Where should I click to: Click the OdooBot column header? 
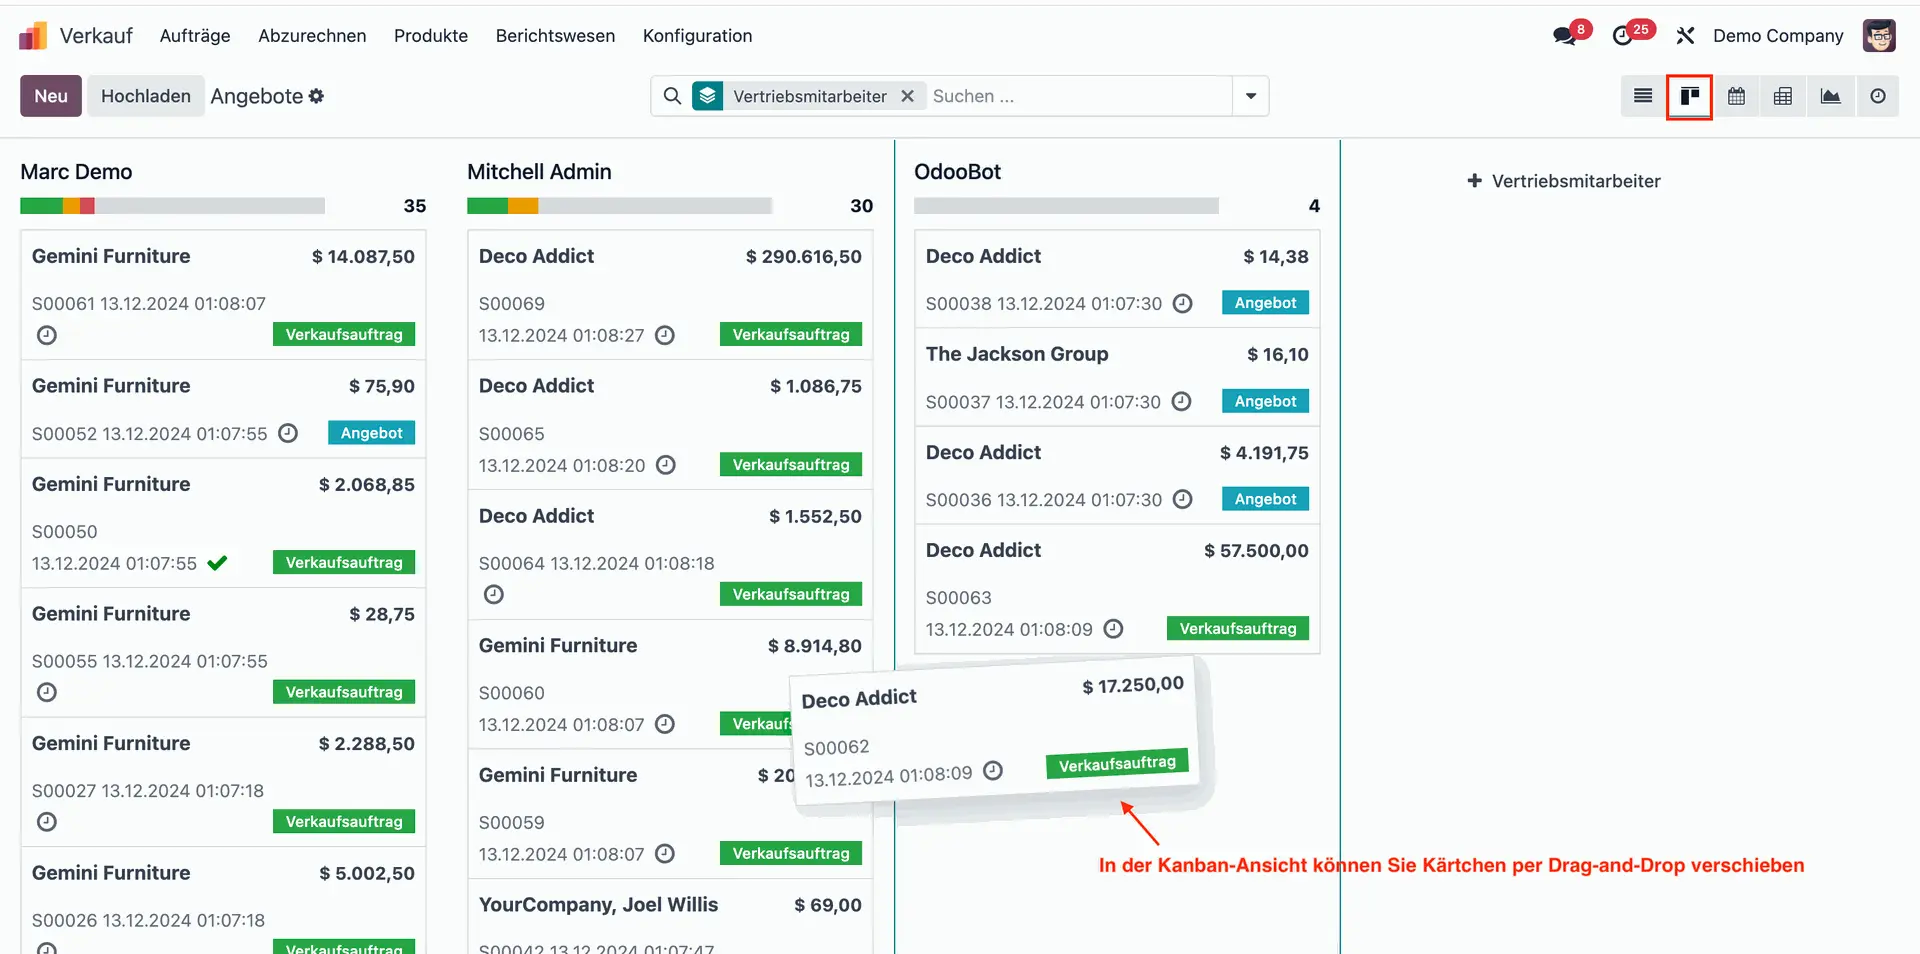point(957,172)
